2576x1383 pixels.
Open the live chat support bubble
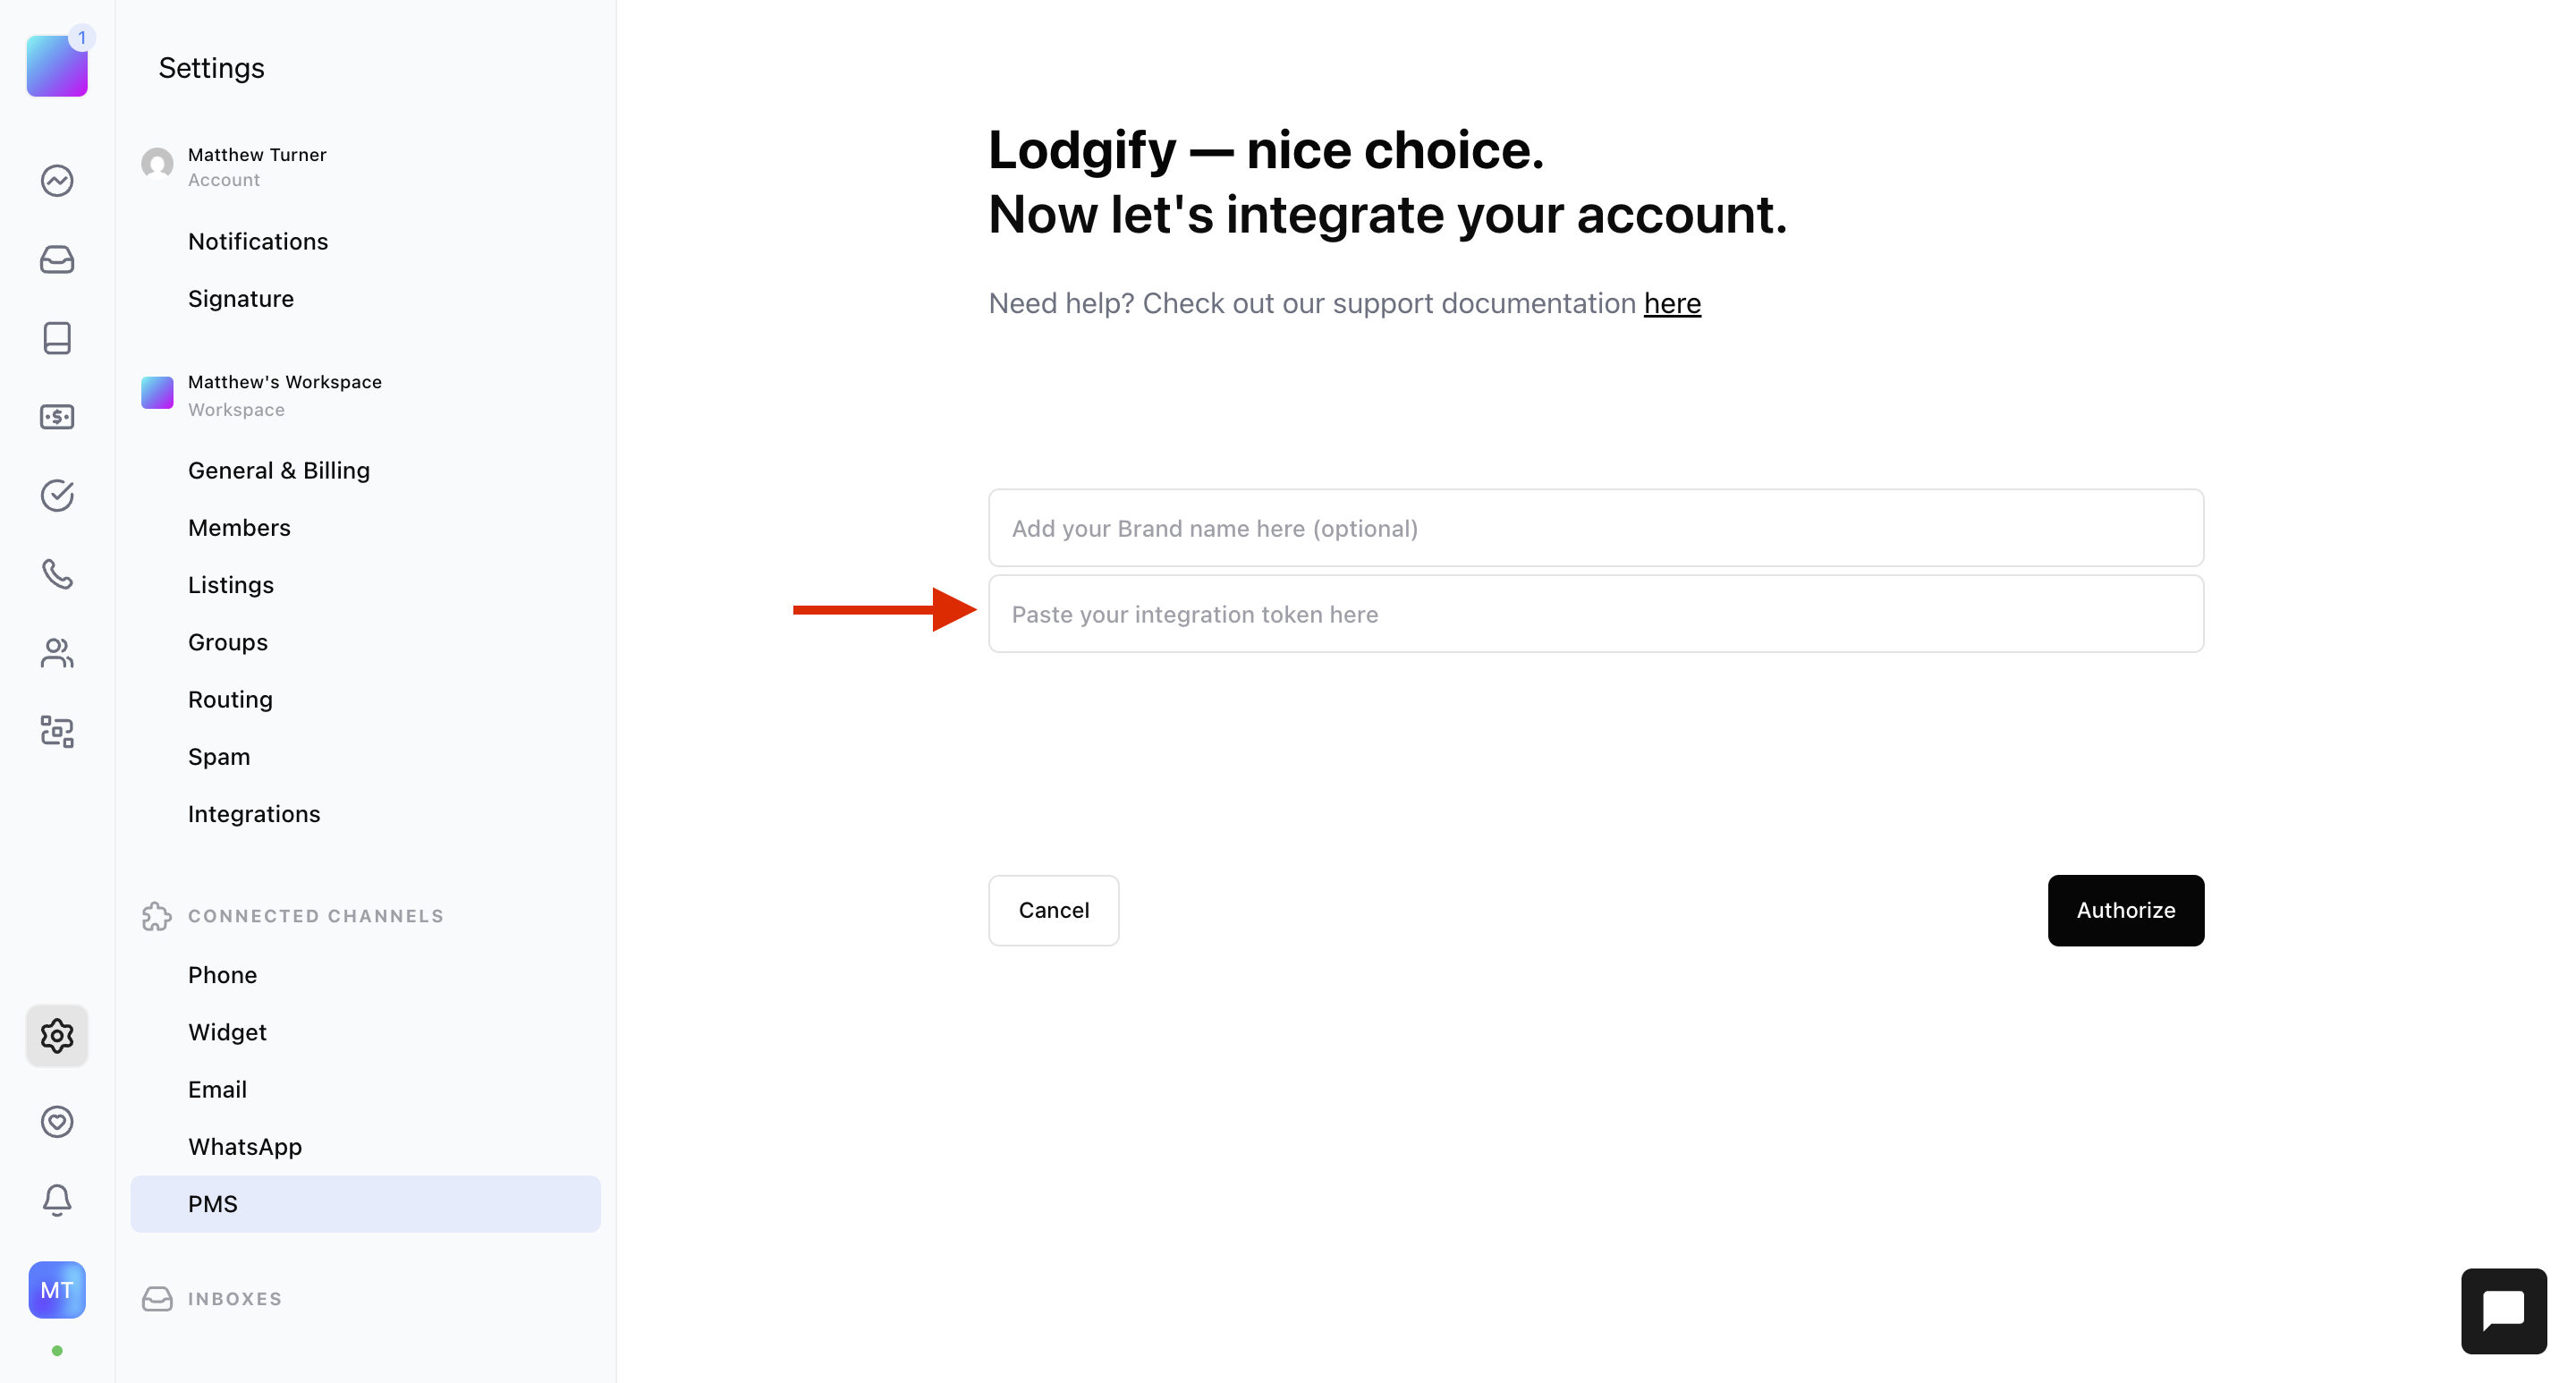click(2503, 1311)
